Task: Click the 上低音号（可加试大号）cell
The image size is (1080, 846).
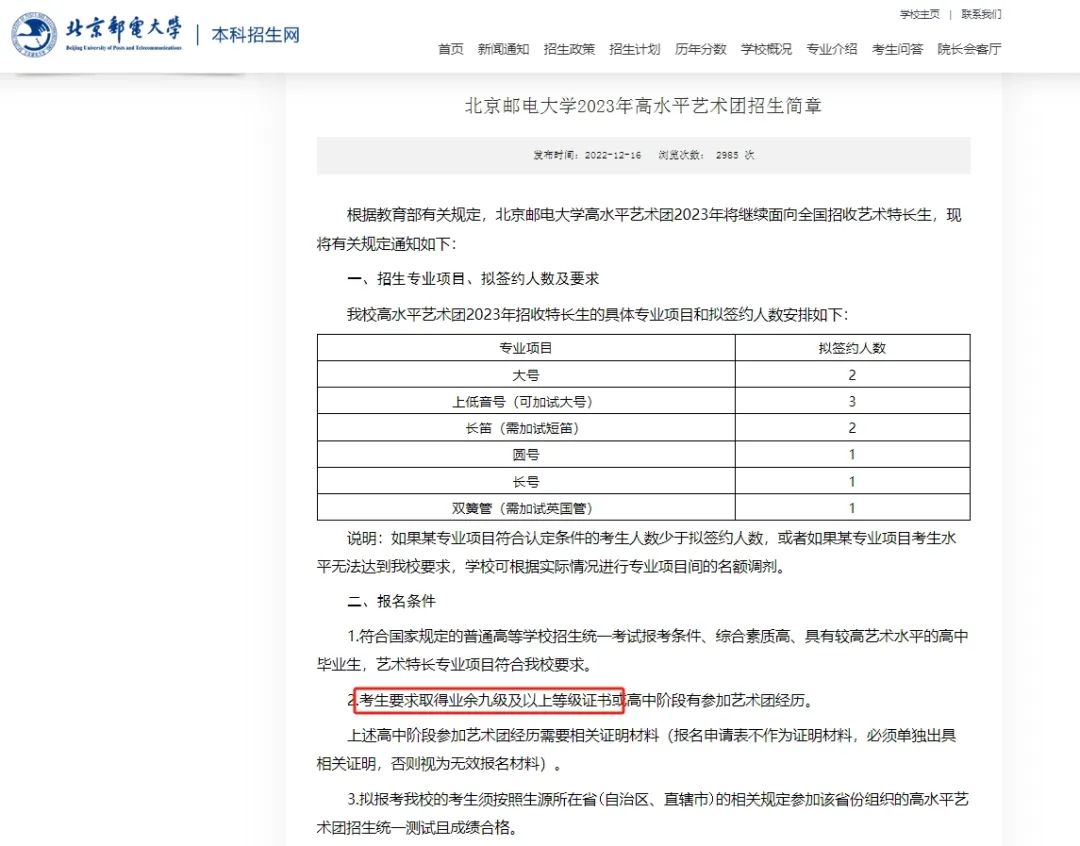Action: (x=526, y=402)
